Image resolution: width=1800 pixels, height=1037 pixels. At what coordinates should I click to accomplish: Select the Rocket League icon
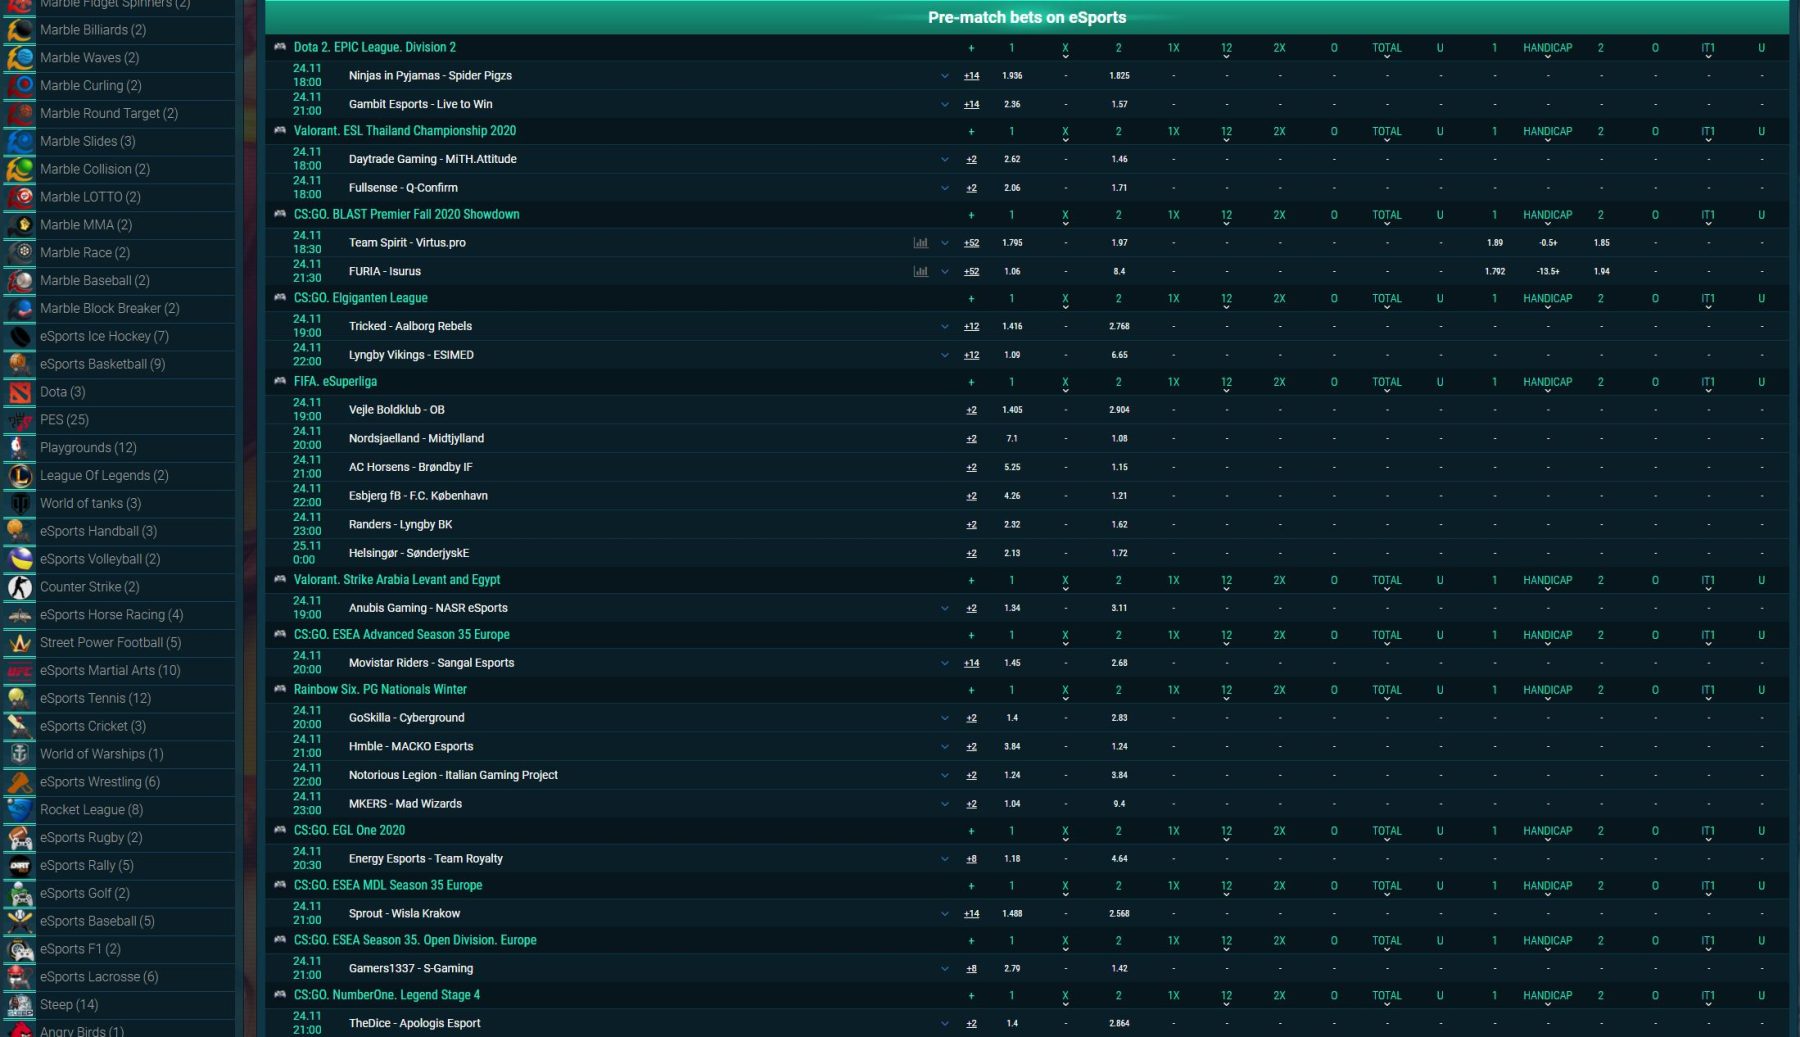tap(20, 810)
